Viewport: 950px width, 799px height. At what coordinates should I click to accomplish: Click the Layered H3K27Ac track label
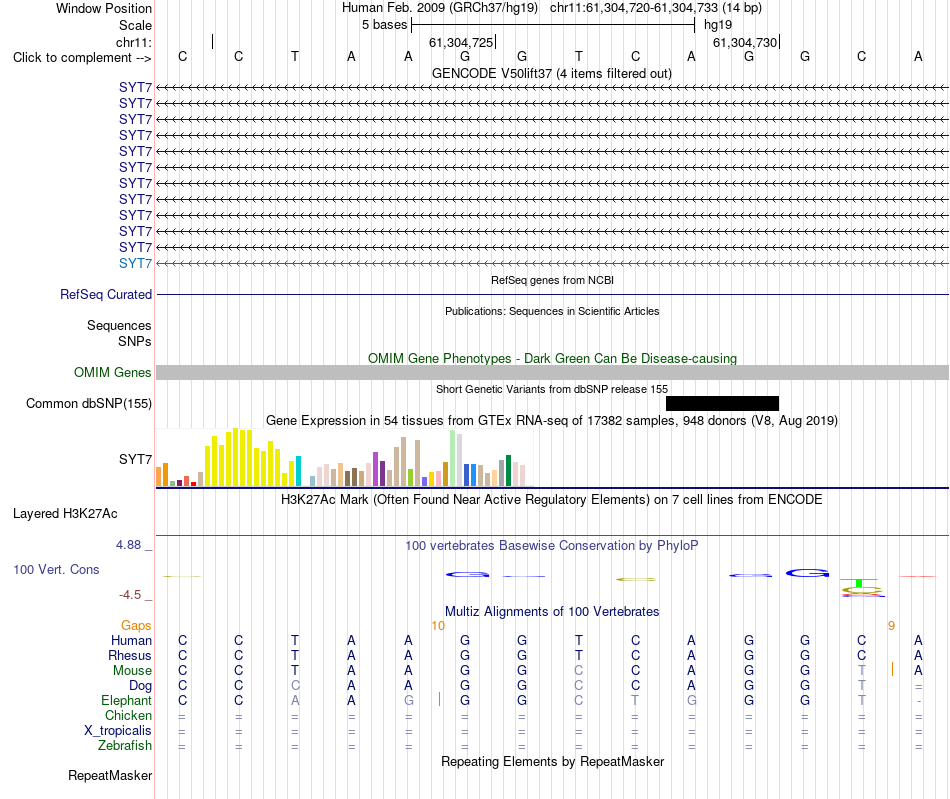[65, 514]
